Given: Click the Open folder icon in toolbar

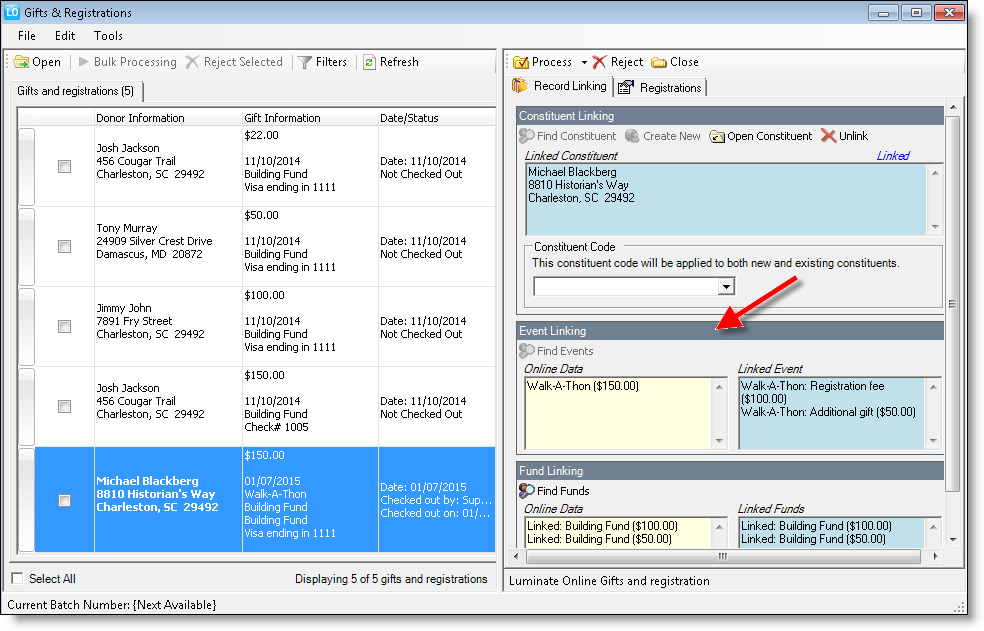Looking at the screenshot, I should click(x=22, y=62).
